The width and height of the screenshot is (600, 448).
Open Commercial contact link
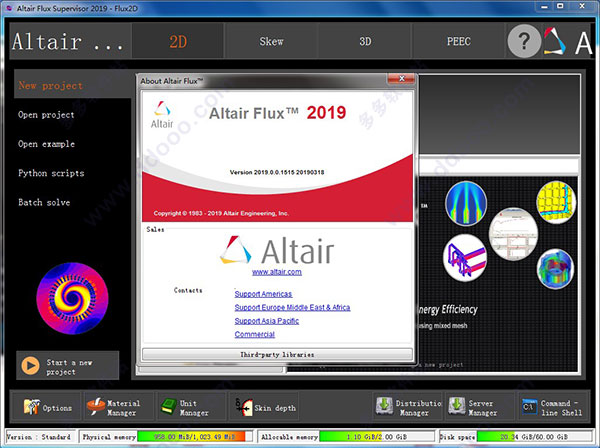click(254, 334)
